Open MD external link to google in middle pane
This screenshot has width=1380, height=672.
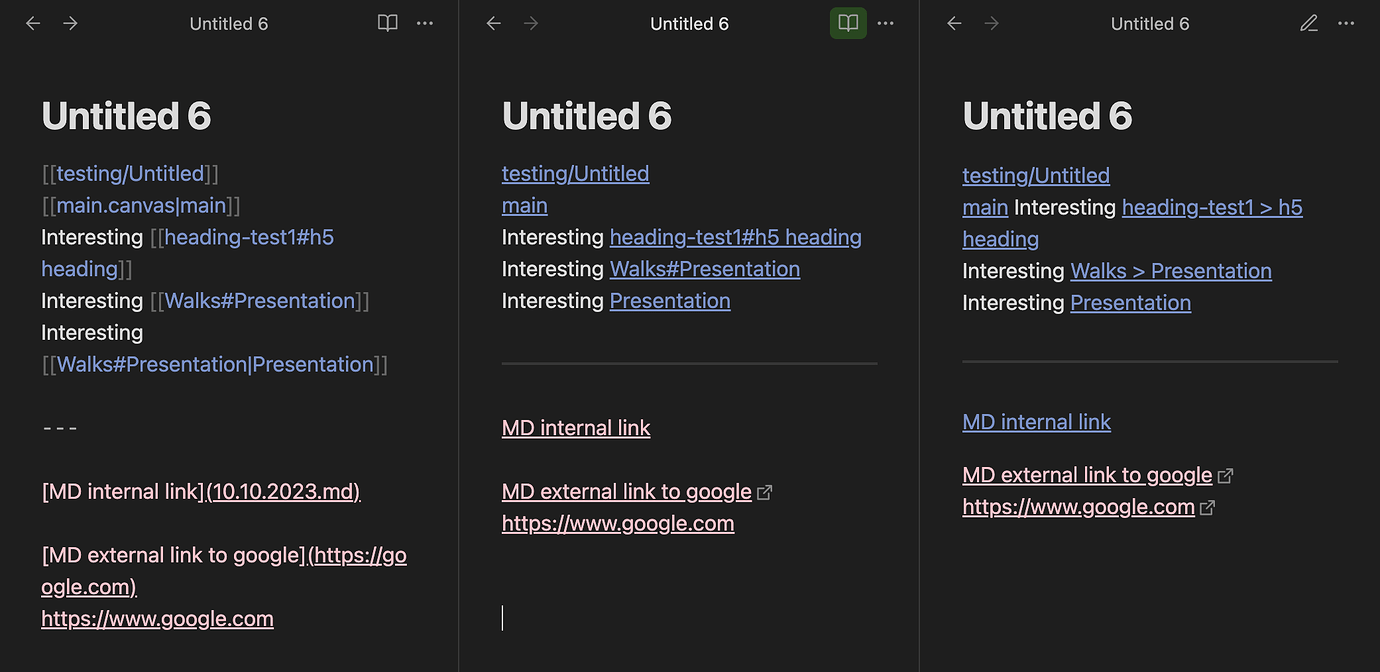(626, 491)
